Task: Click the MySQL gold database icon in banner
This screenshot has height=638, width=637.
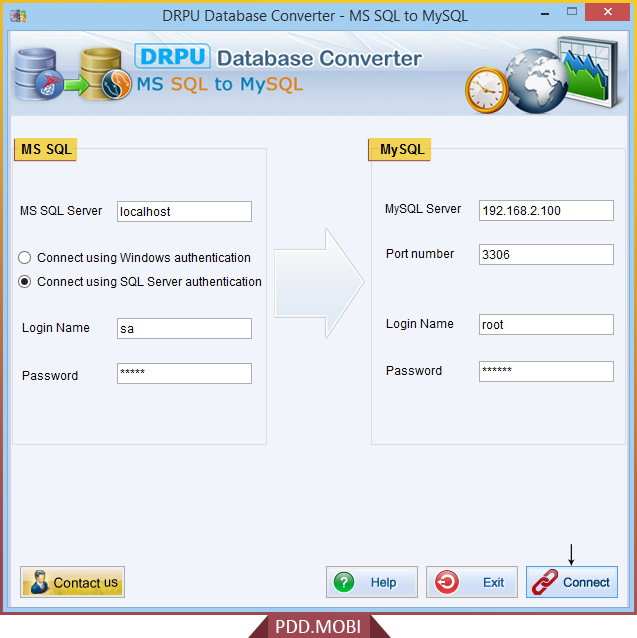Action: (106, 74)
